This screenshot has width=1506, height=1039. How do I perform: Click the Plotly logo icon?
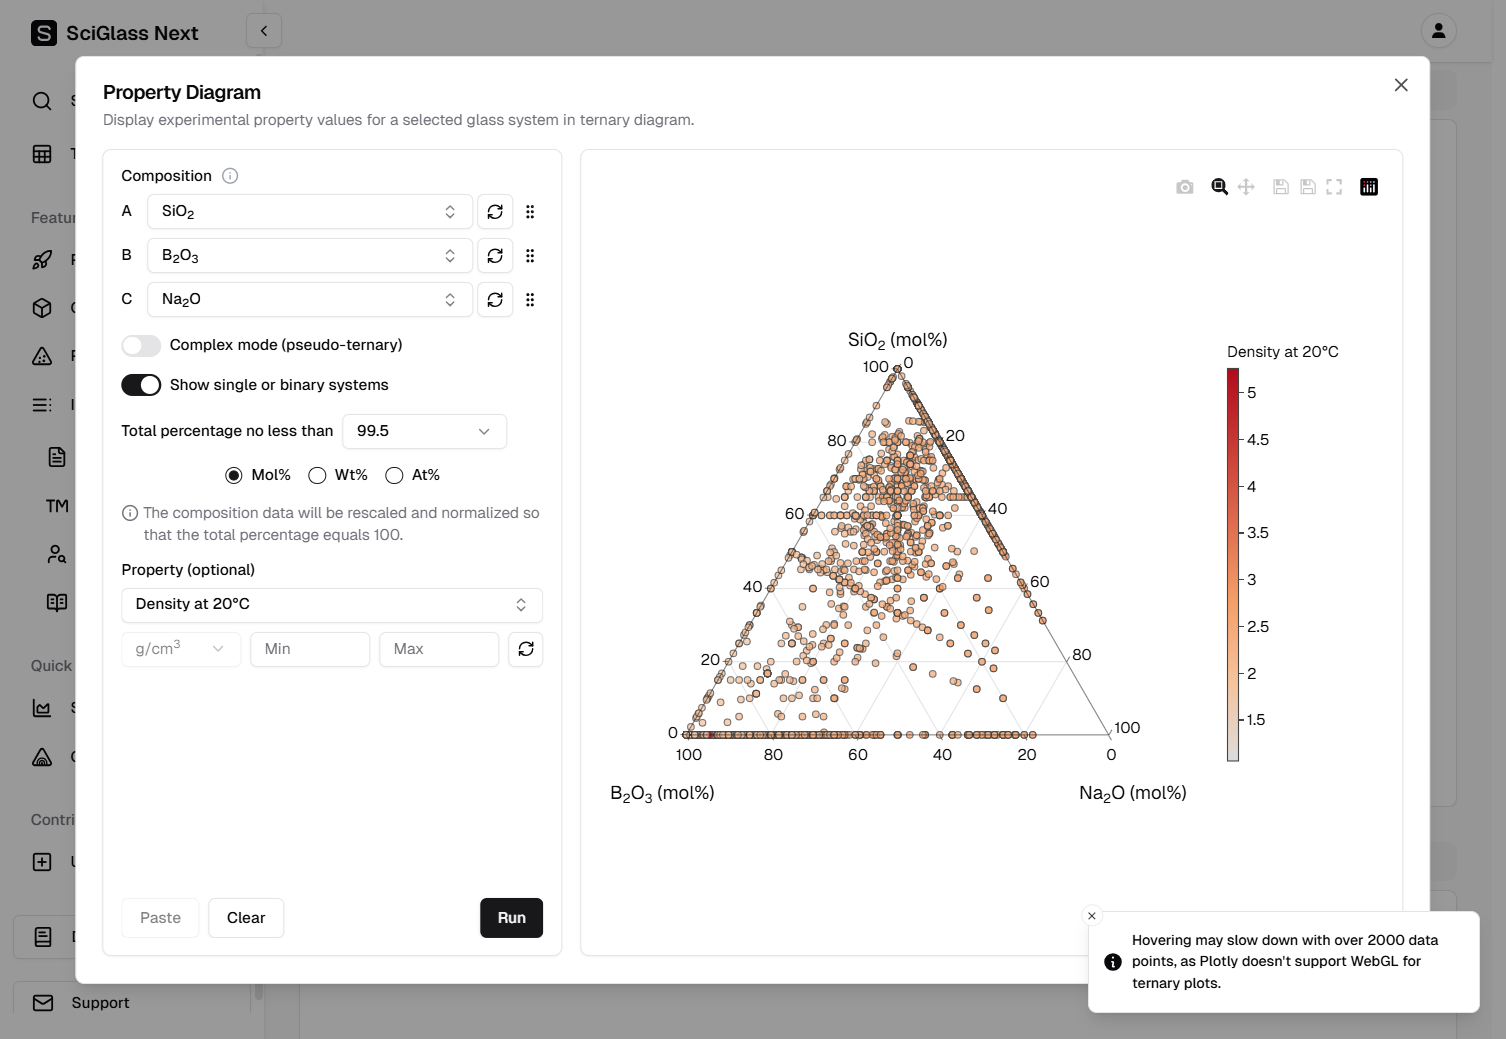(1369, 187)
